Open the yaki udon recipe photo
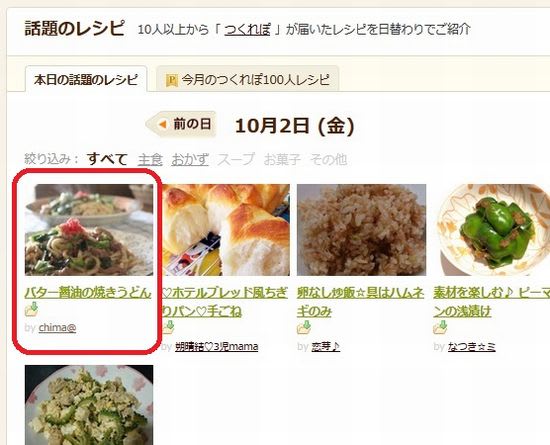Screen dimensions: 550x445 (x=89, y=230)
